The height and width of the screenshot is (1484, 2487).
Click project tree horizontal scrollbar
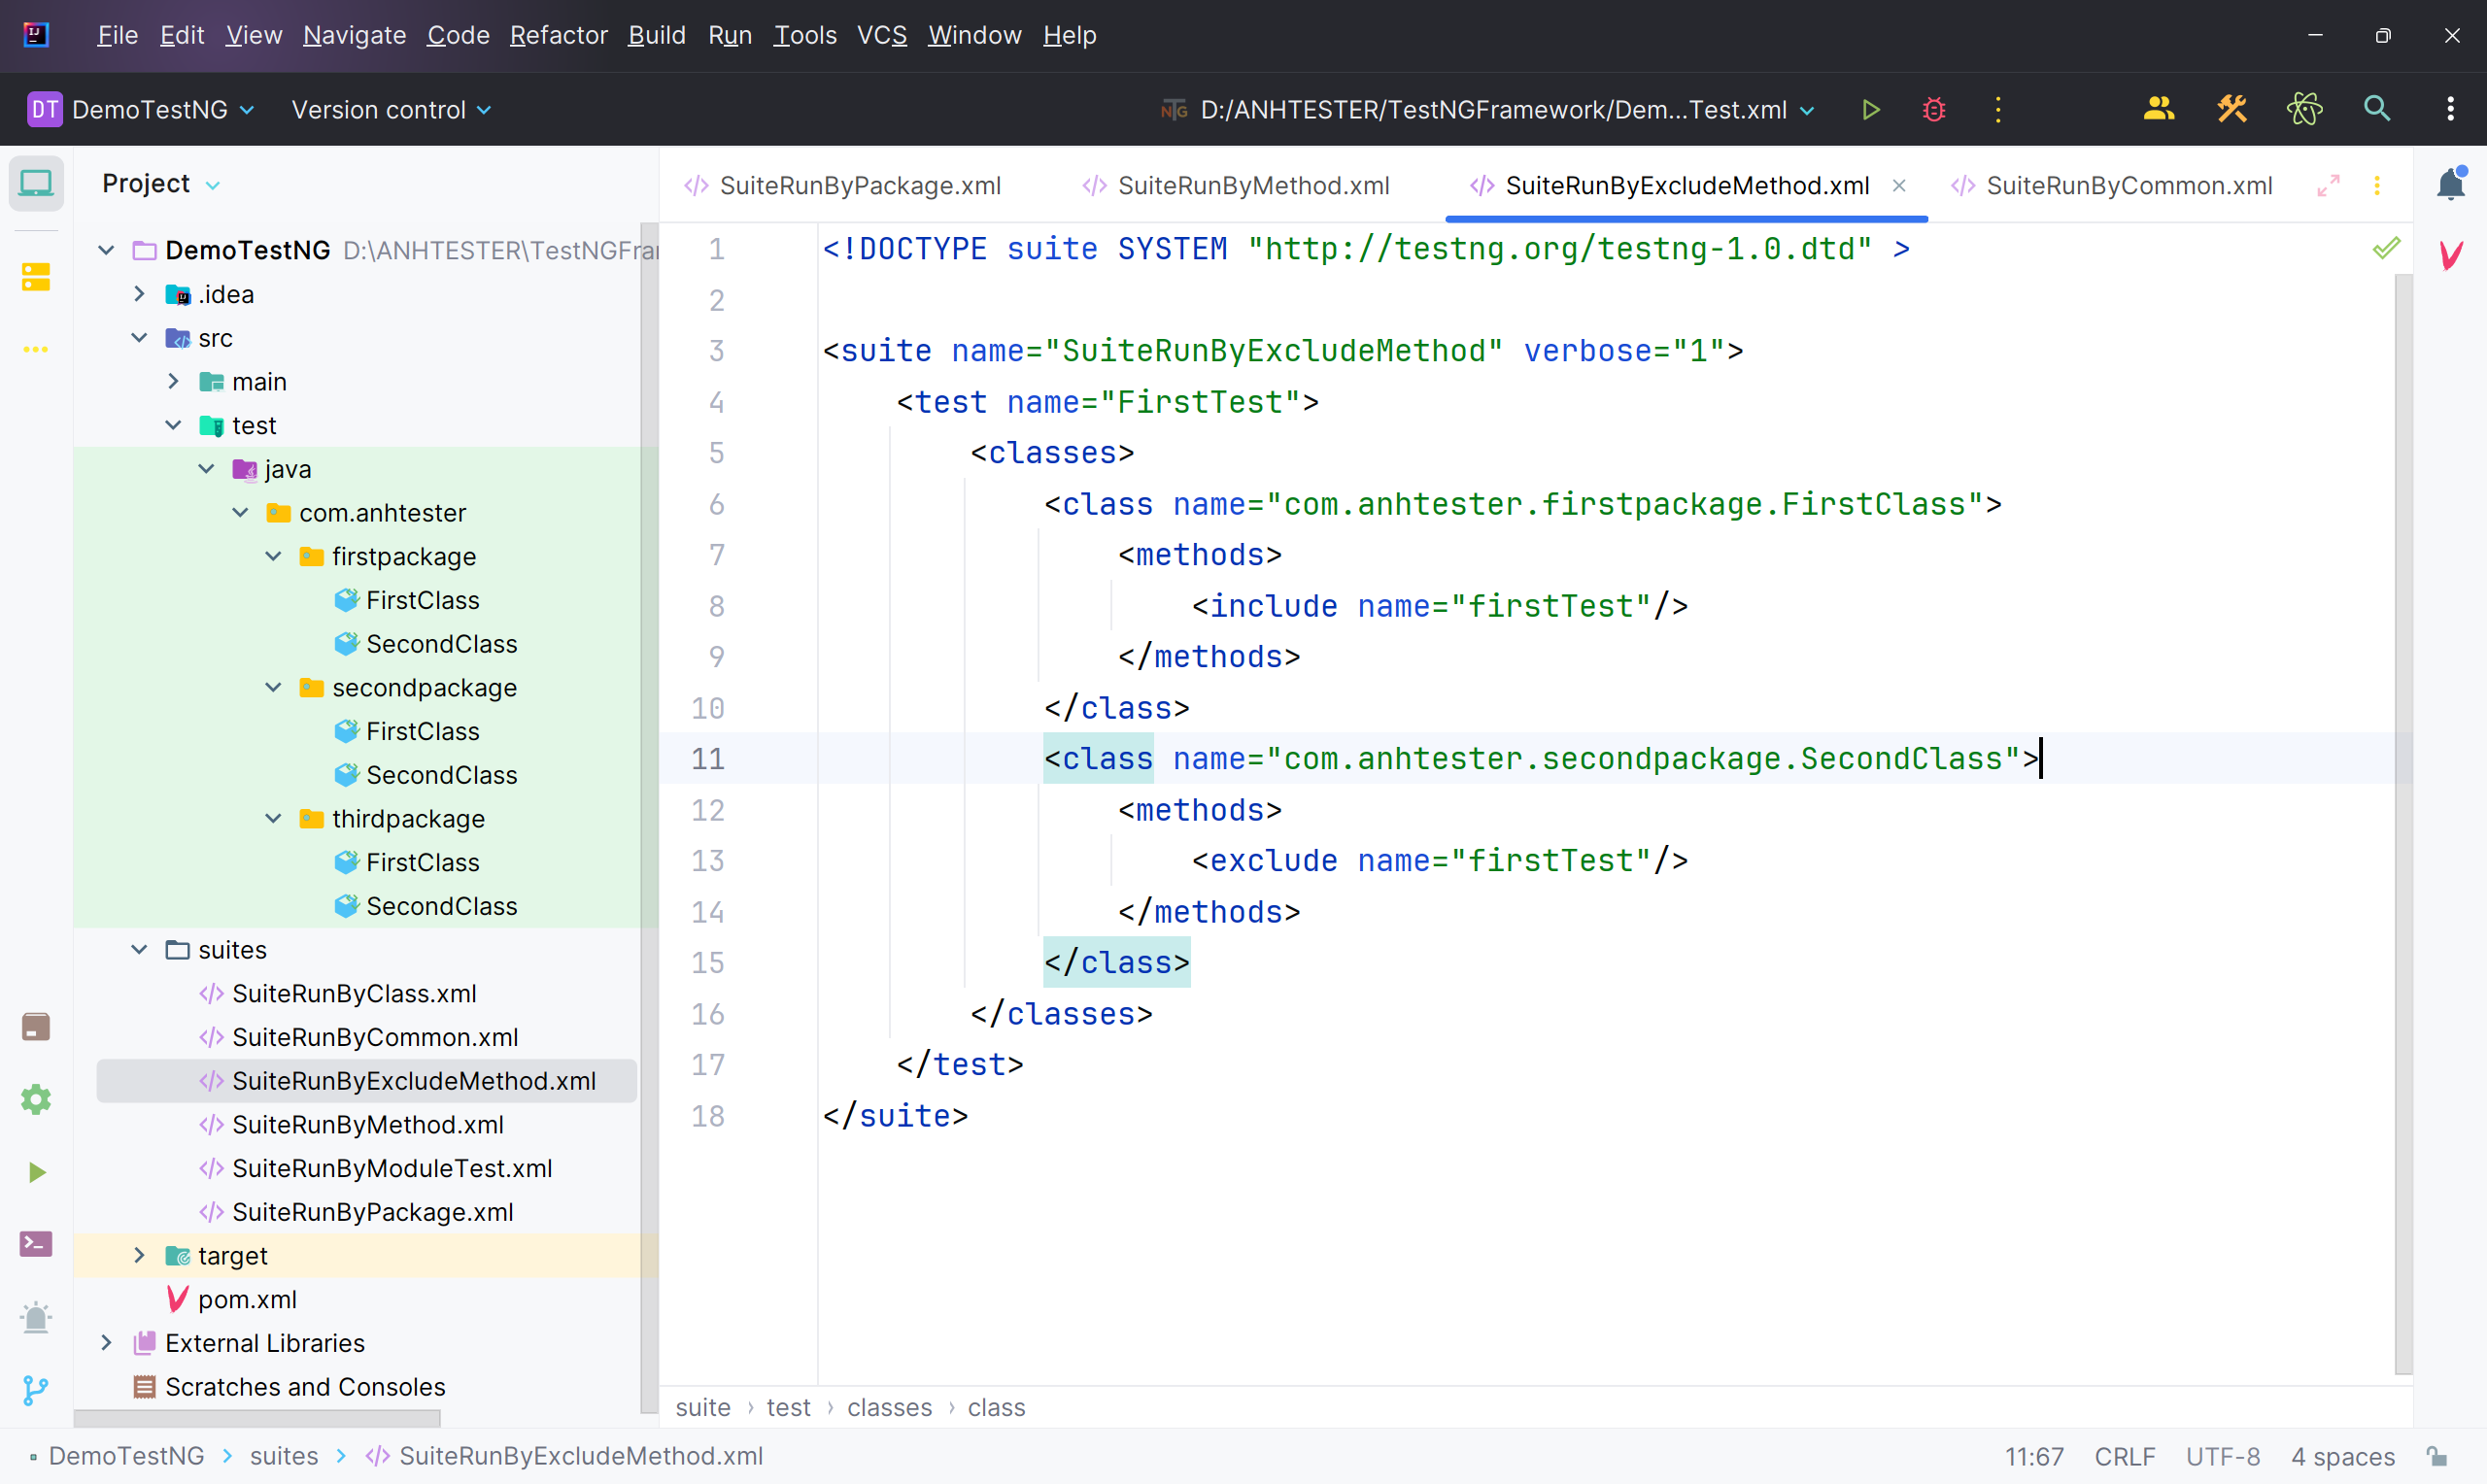coord(257,1419)
